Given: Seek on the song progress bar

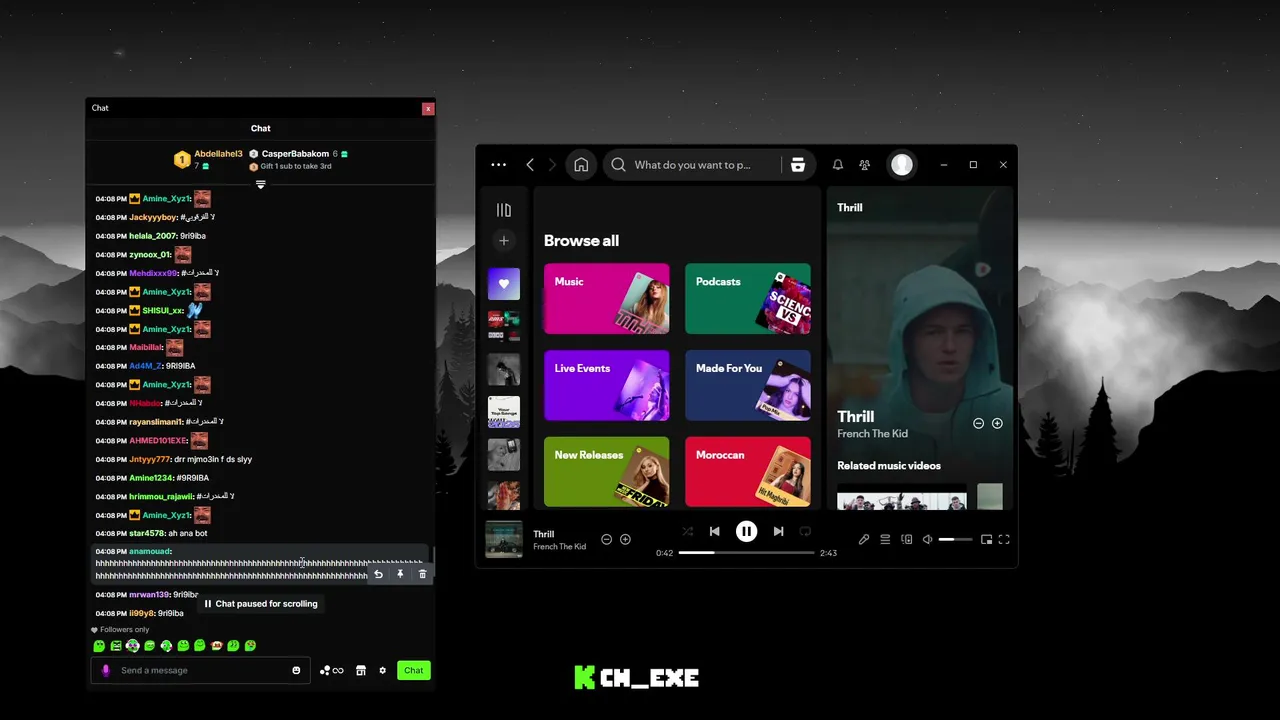Looking at the screenshot, I should pos(746,553).
